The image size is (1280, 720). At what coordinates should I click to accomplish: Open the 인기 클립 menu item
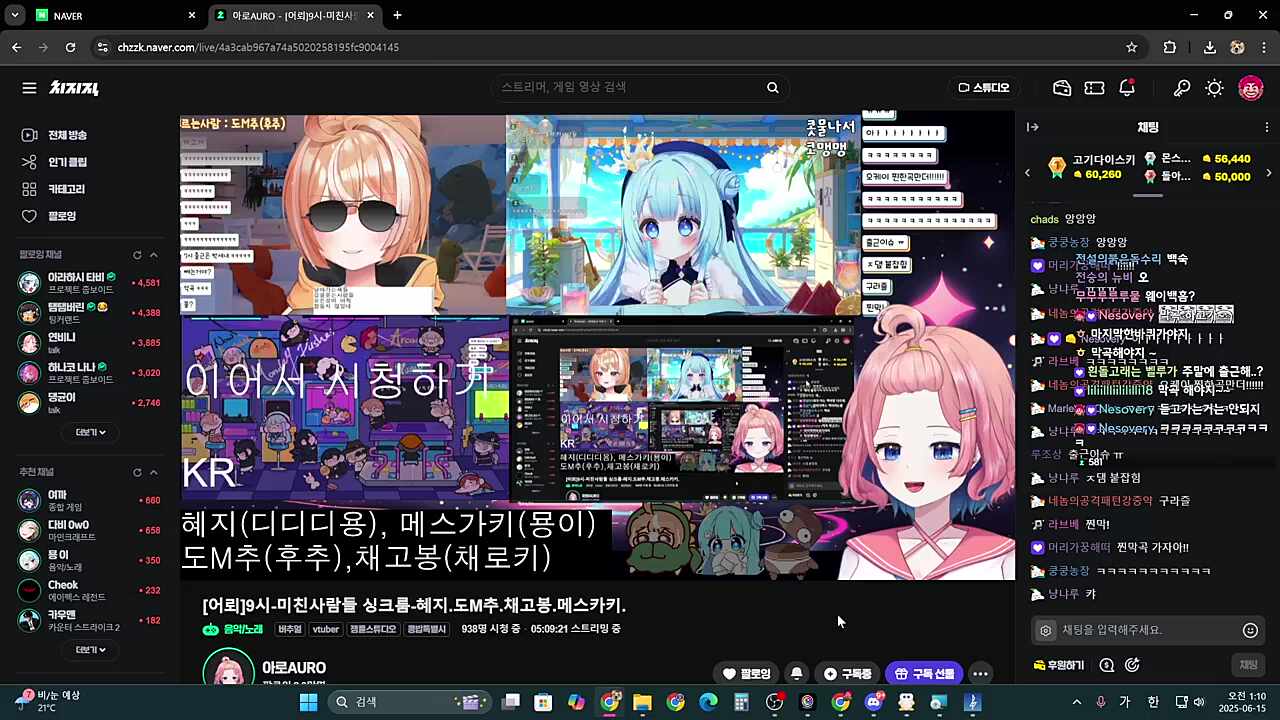coord(56,162)
